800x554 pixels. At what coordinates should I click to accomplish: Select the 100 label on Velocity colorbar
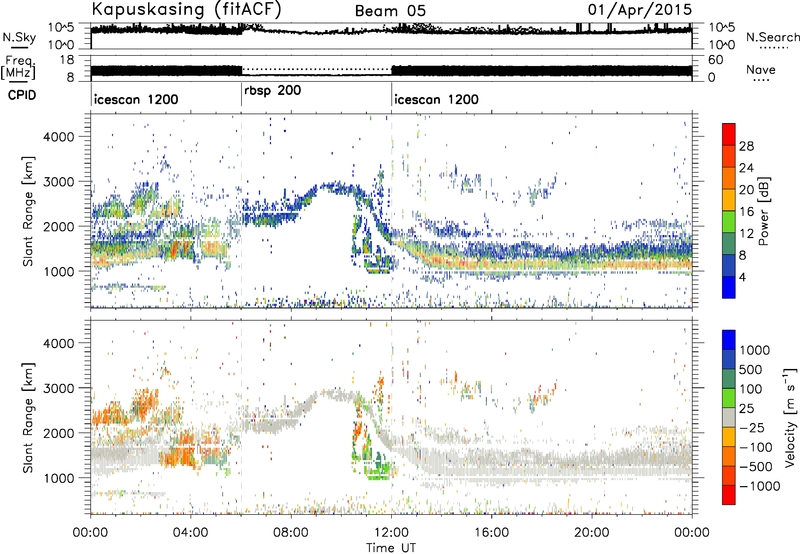pos(751,389)
